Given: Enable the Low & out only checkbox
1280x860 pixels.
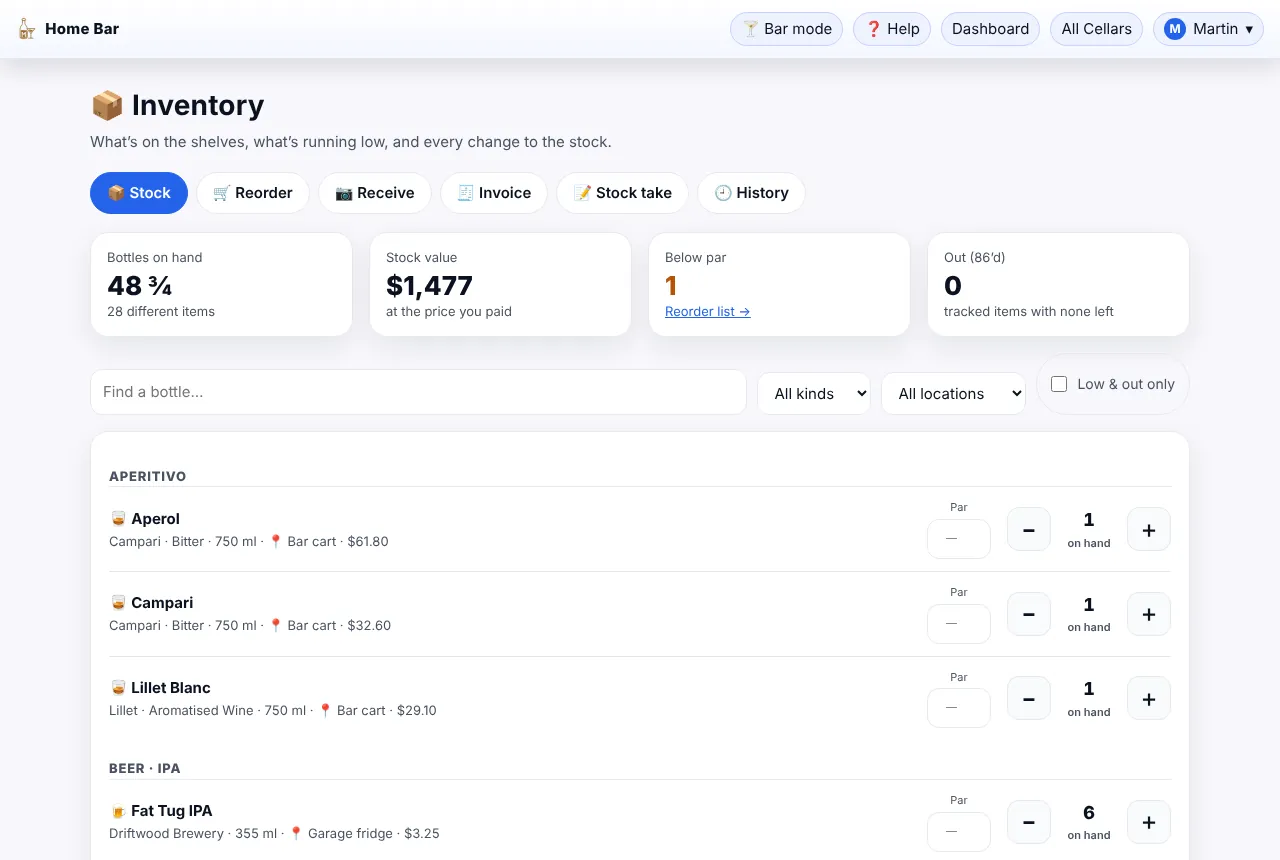Looking at the screenshot, I should tap(1059, 384).
